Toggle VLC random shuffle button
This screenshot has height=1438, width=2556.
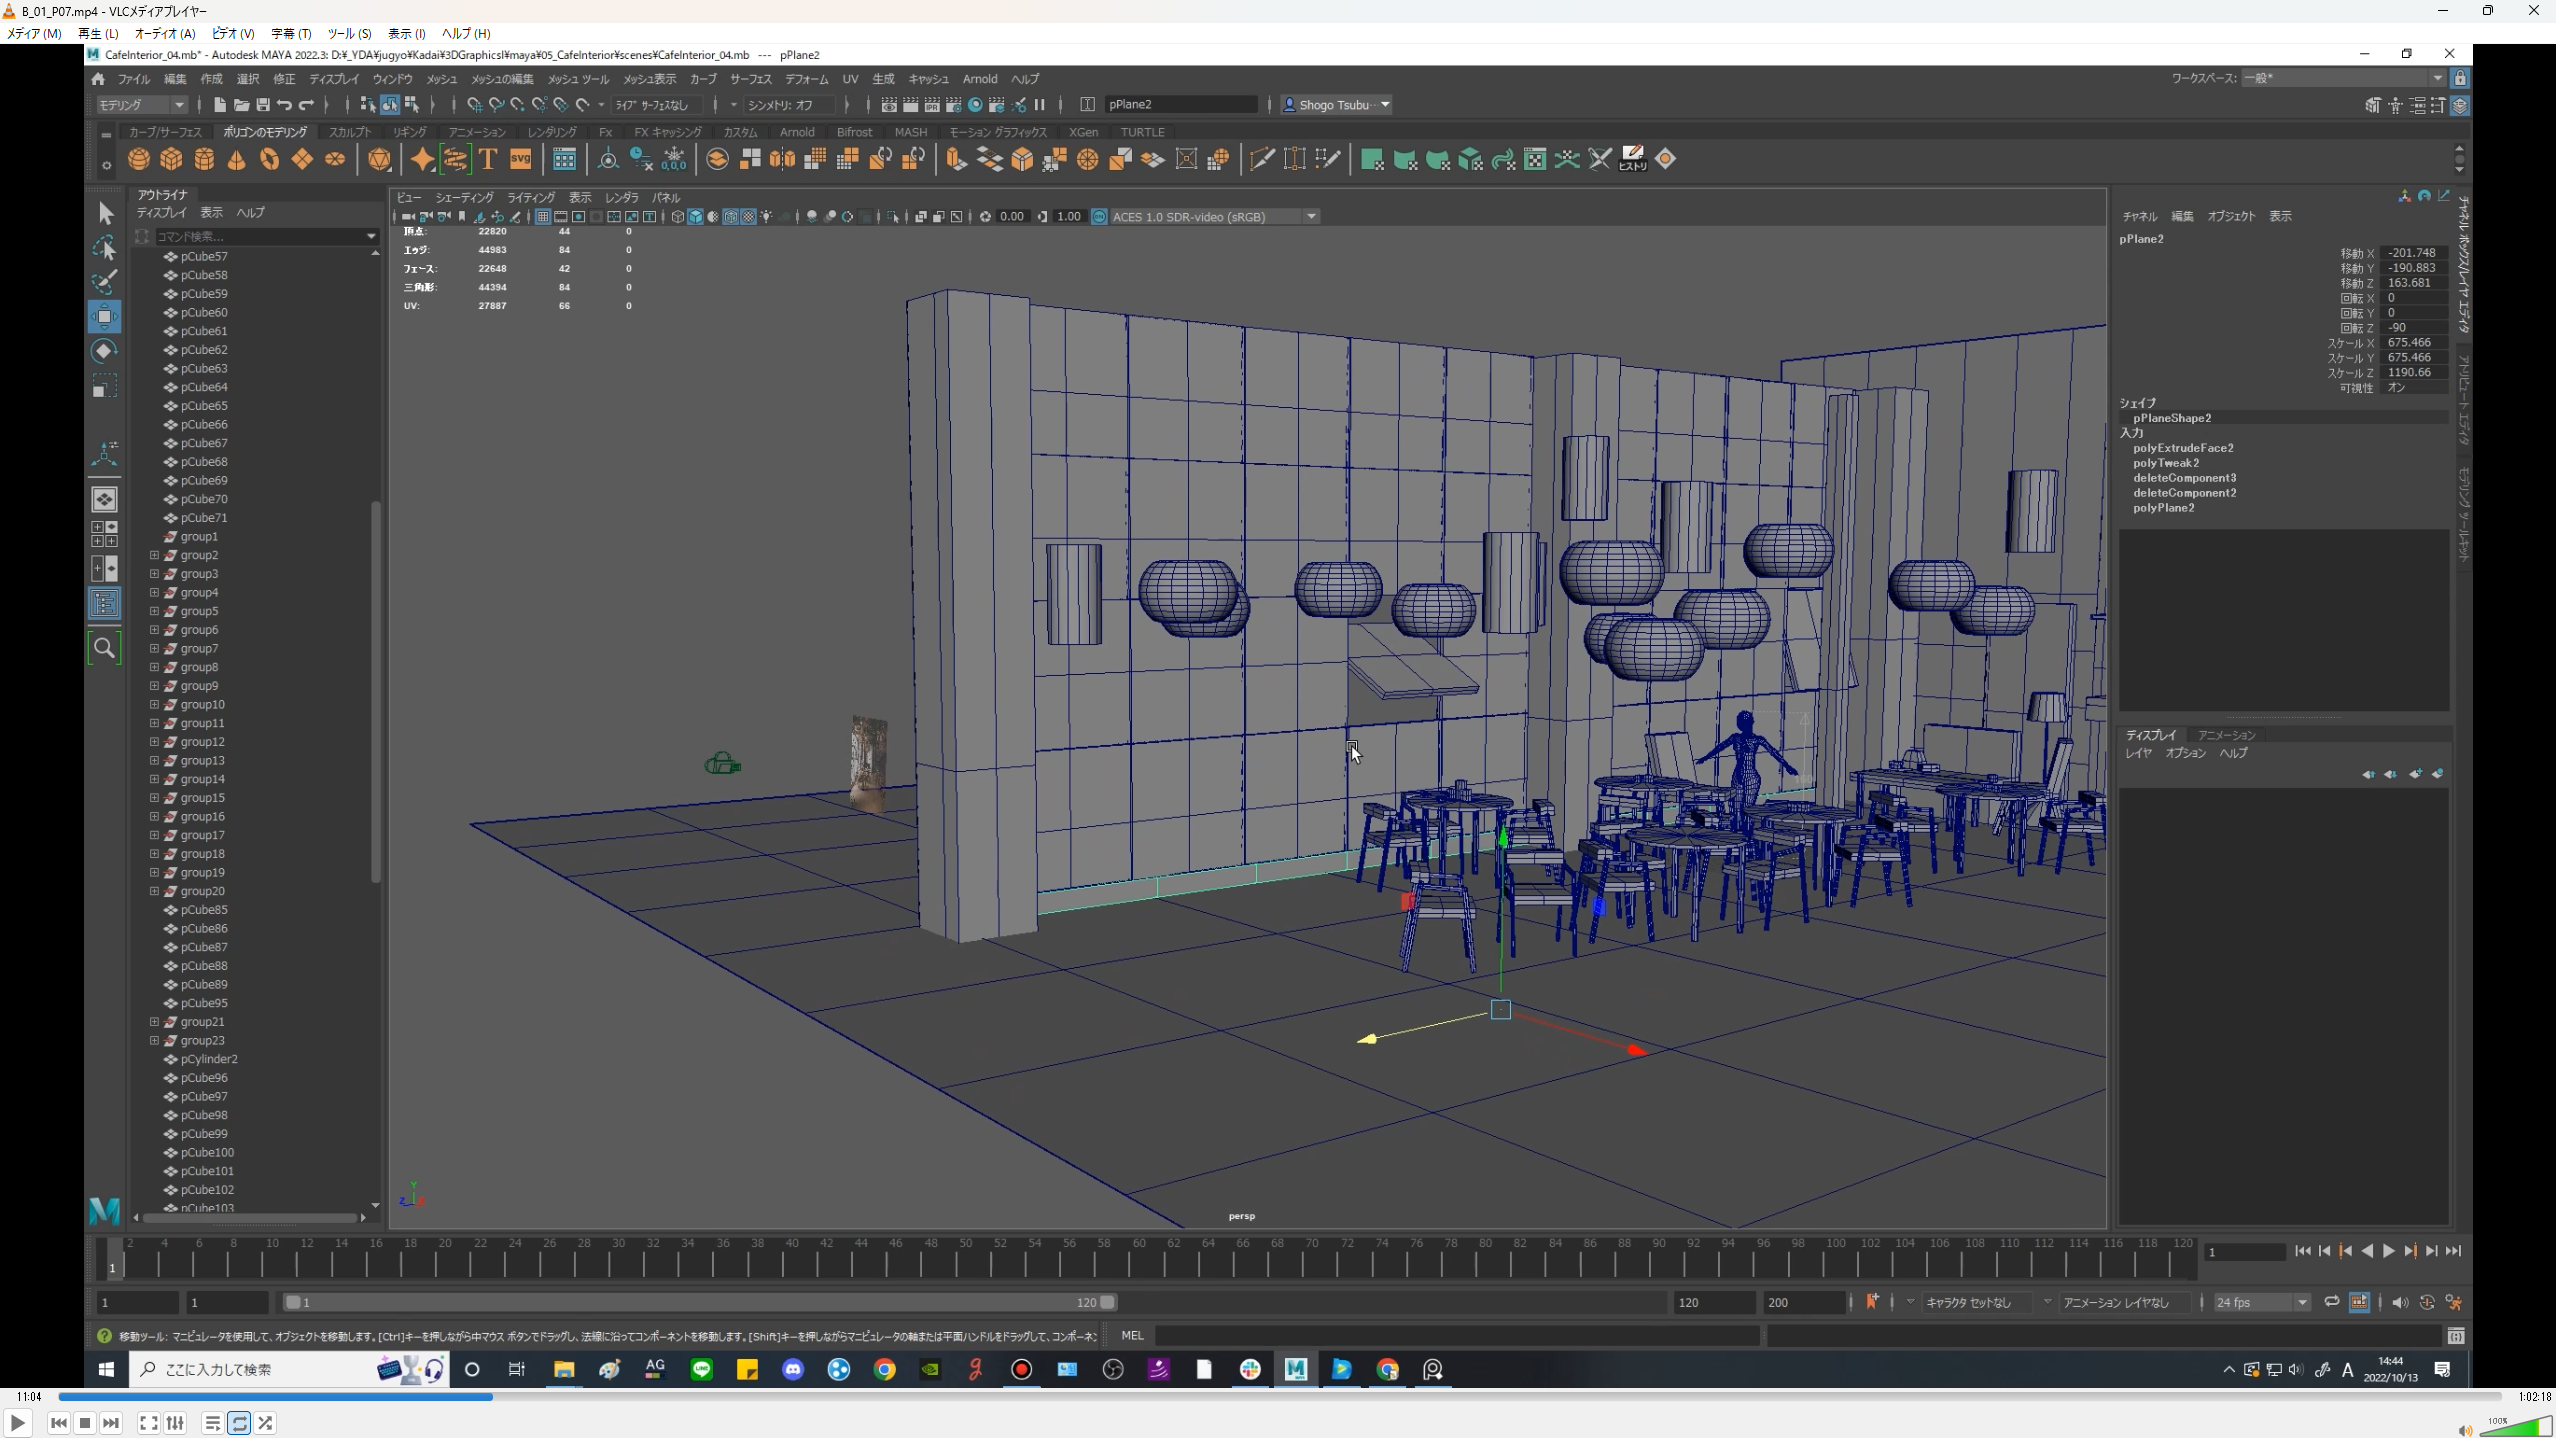tap(265, 1423)
